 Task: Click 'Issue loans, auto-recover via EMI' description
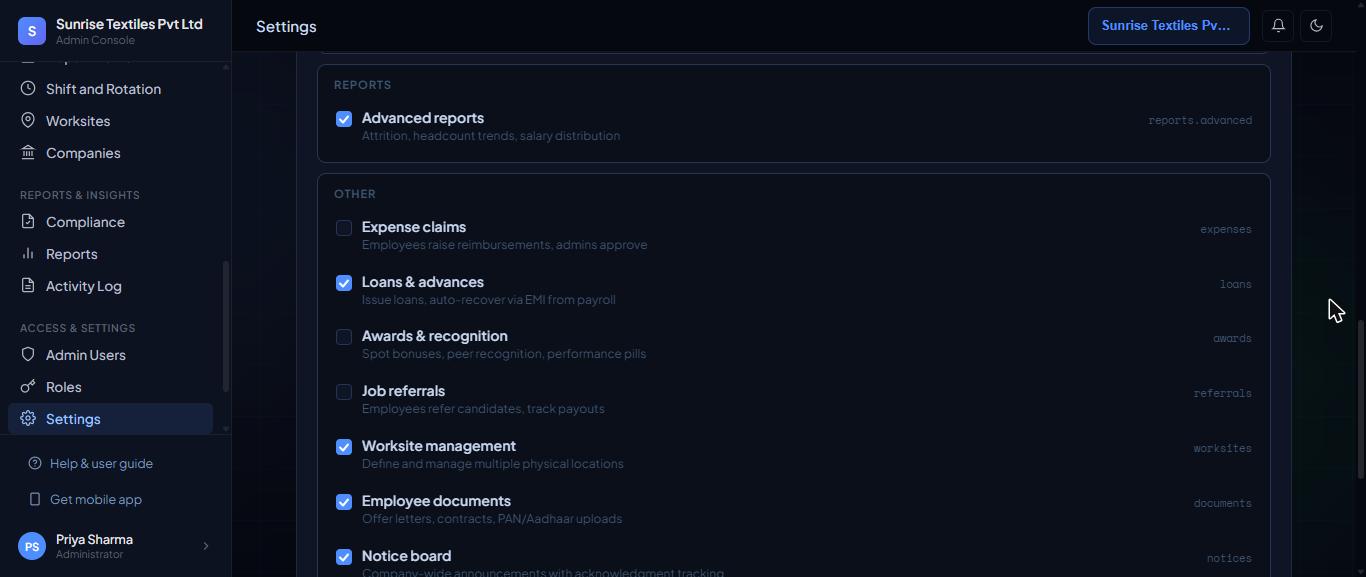tap(489, 300)
